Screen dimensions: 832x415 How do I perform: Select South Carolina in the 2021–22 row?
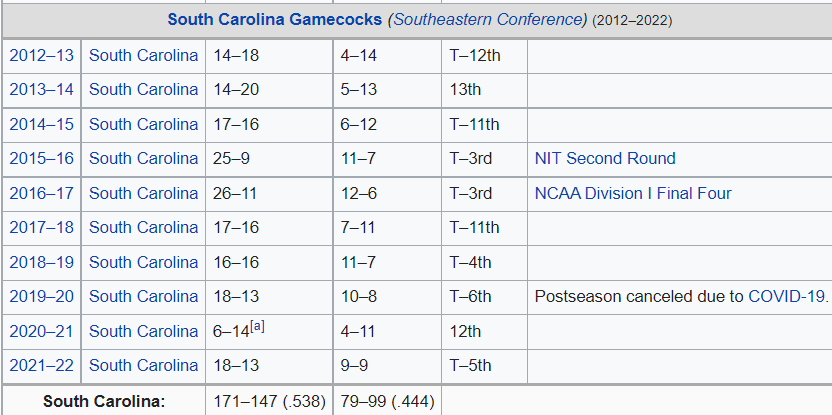pyautogui.click(x=143, y=365)
